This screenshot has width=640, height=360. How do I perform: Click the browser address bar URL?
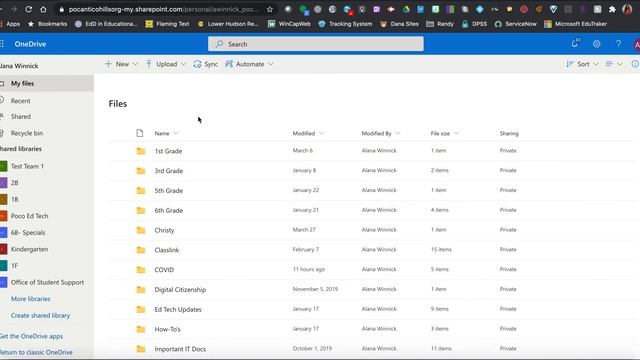[x=163, y=9]
